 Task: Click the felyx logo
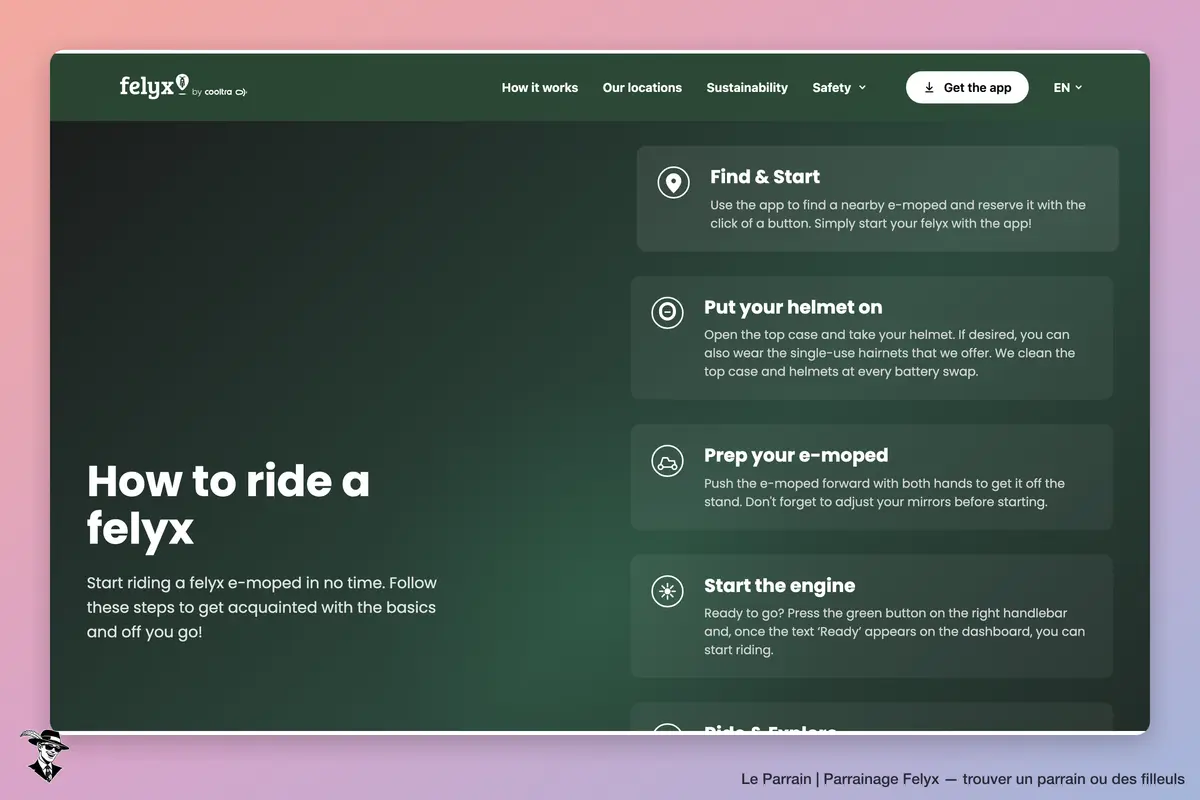coord(154,86)
